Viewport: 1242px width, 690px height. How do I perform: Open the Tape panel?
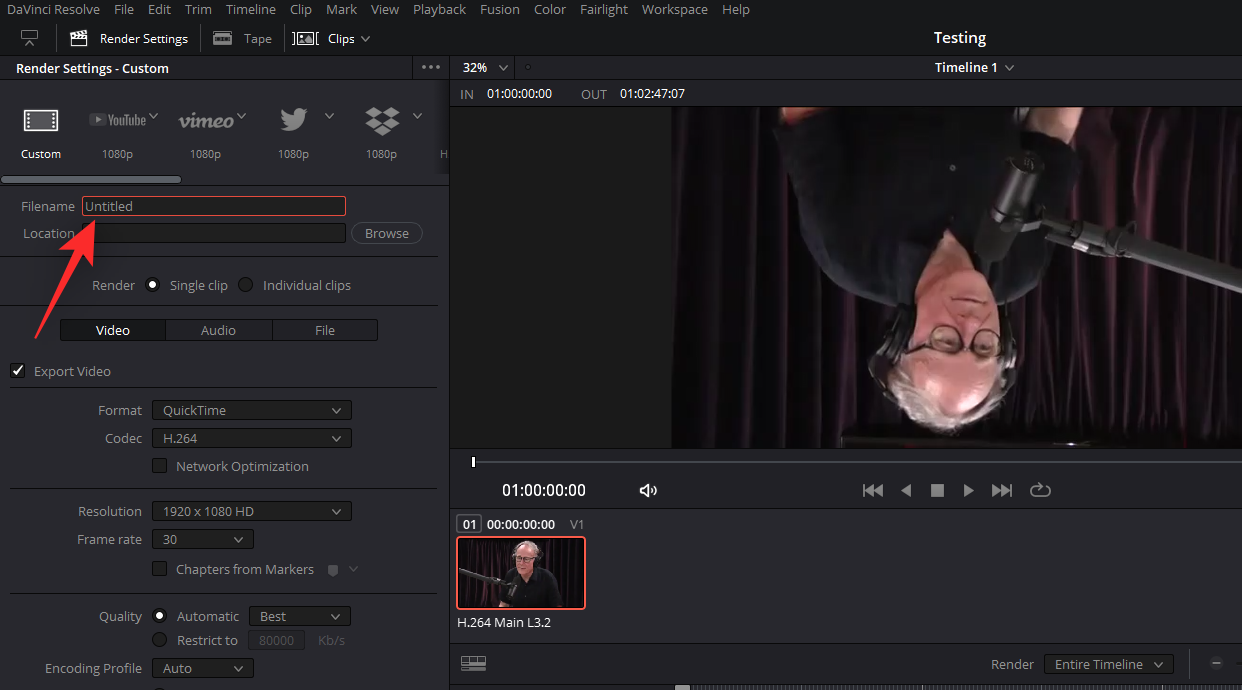pos(242,38)
